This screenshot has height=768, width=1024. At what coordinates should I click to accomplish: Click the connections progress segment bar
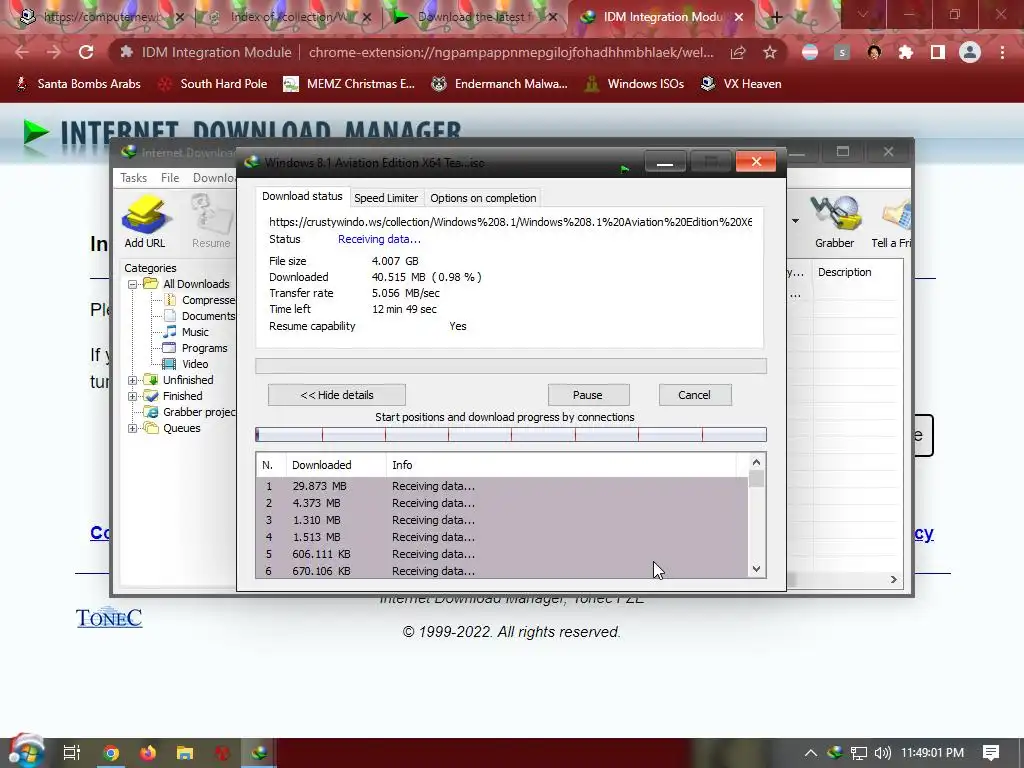pyautogui.click(x=511, y=435)
